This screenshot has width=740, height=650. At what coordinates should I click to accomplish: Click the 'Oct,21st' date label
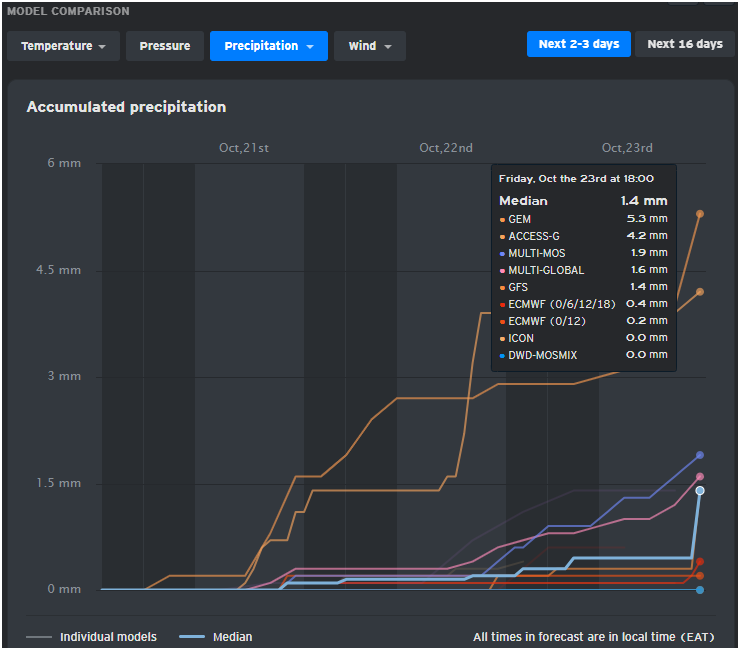point(244,148)
